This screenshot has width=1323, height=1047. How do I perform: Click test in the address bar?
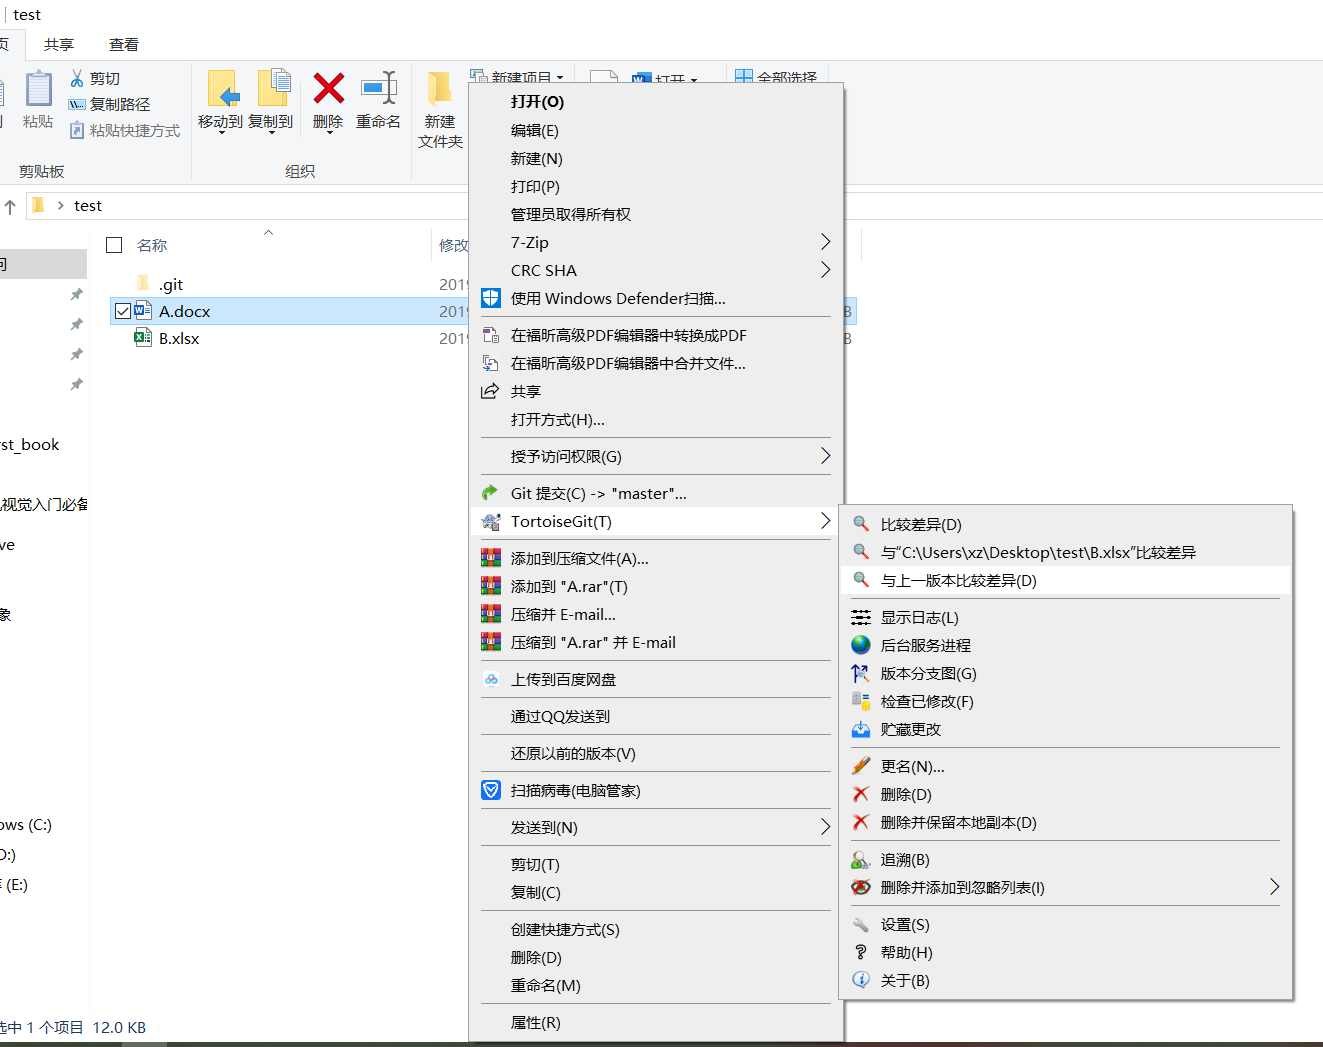[88, 205]
